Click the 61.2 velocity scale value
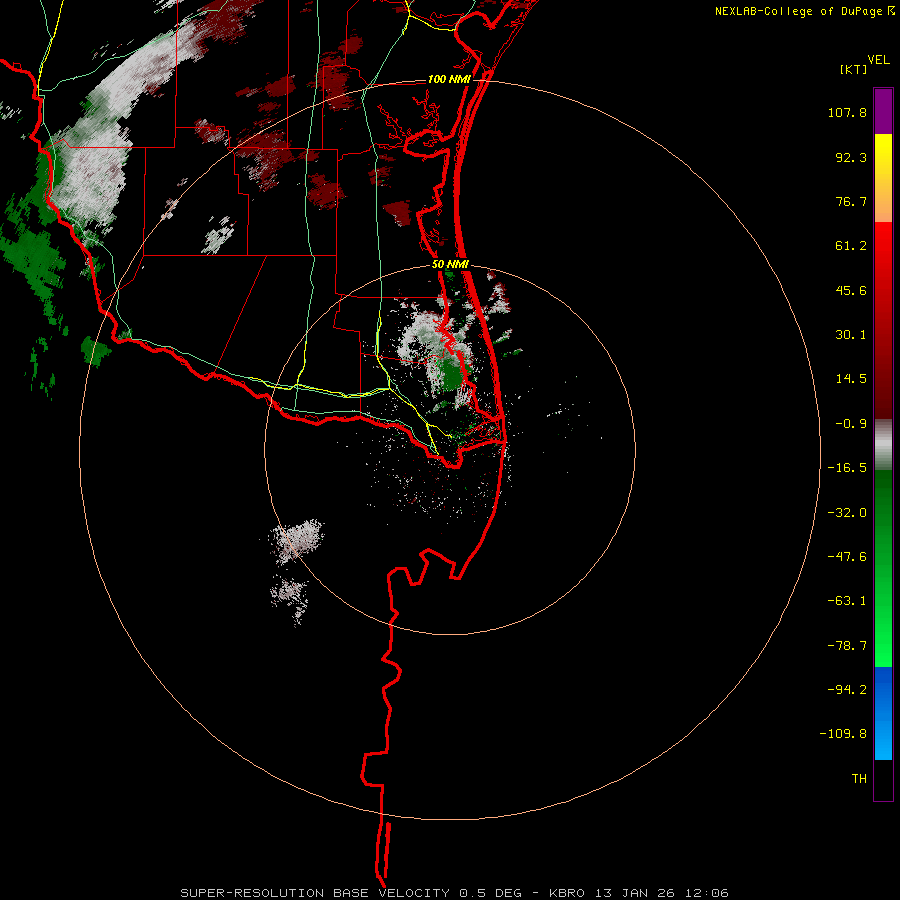The height and width of the screenshot is (900, 900). [x=851, y=246]
